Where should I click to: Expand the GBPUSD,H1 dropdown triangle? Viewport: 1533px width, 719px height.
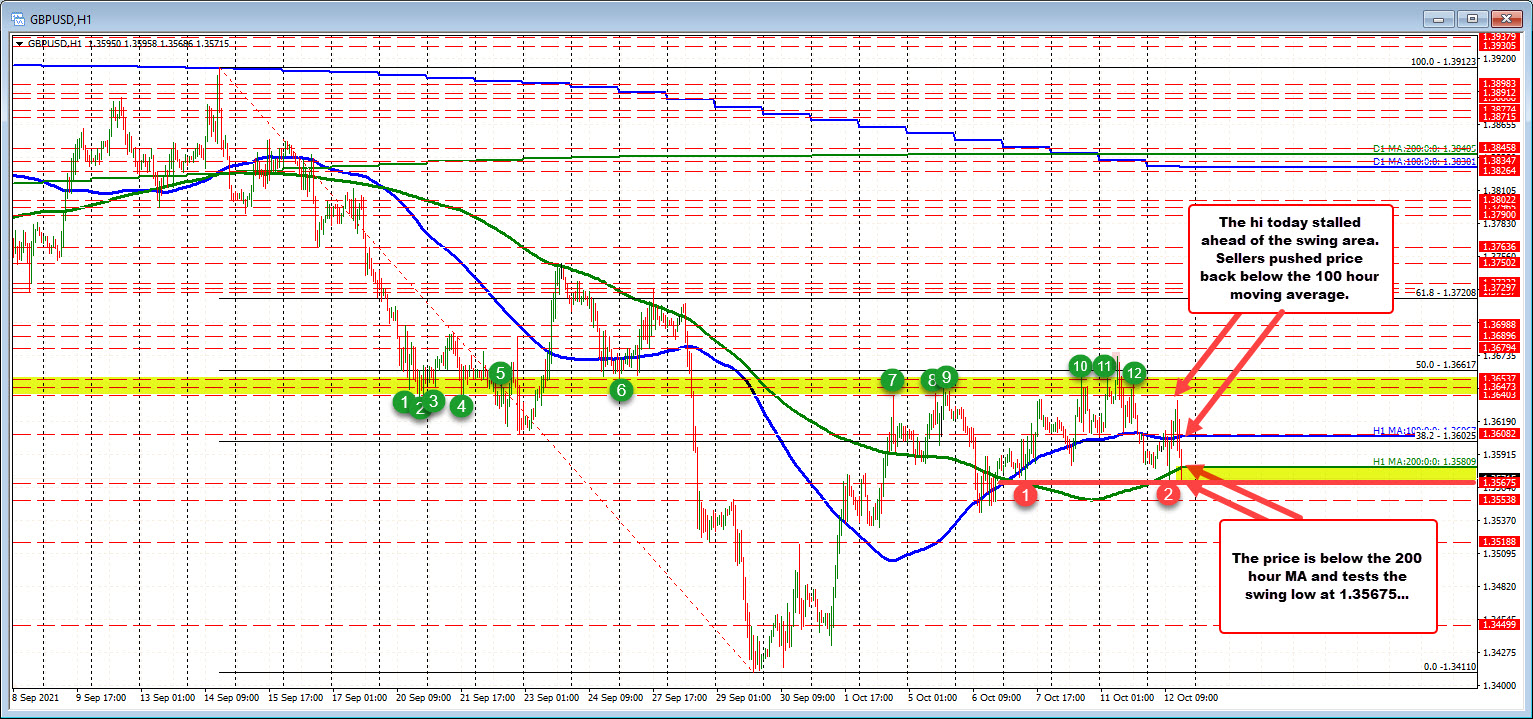(x=20, y=44)
